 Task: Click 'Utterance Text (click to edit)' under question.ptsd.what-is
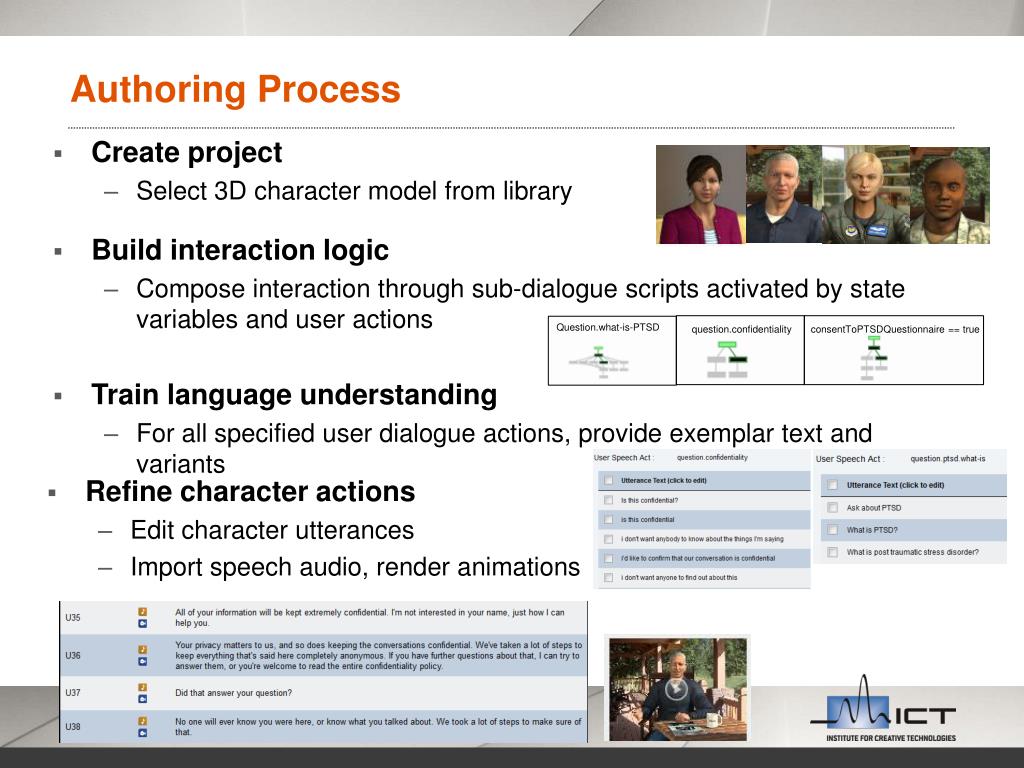895,485
